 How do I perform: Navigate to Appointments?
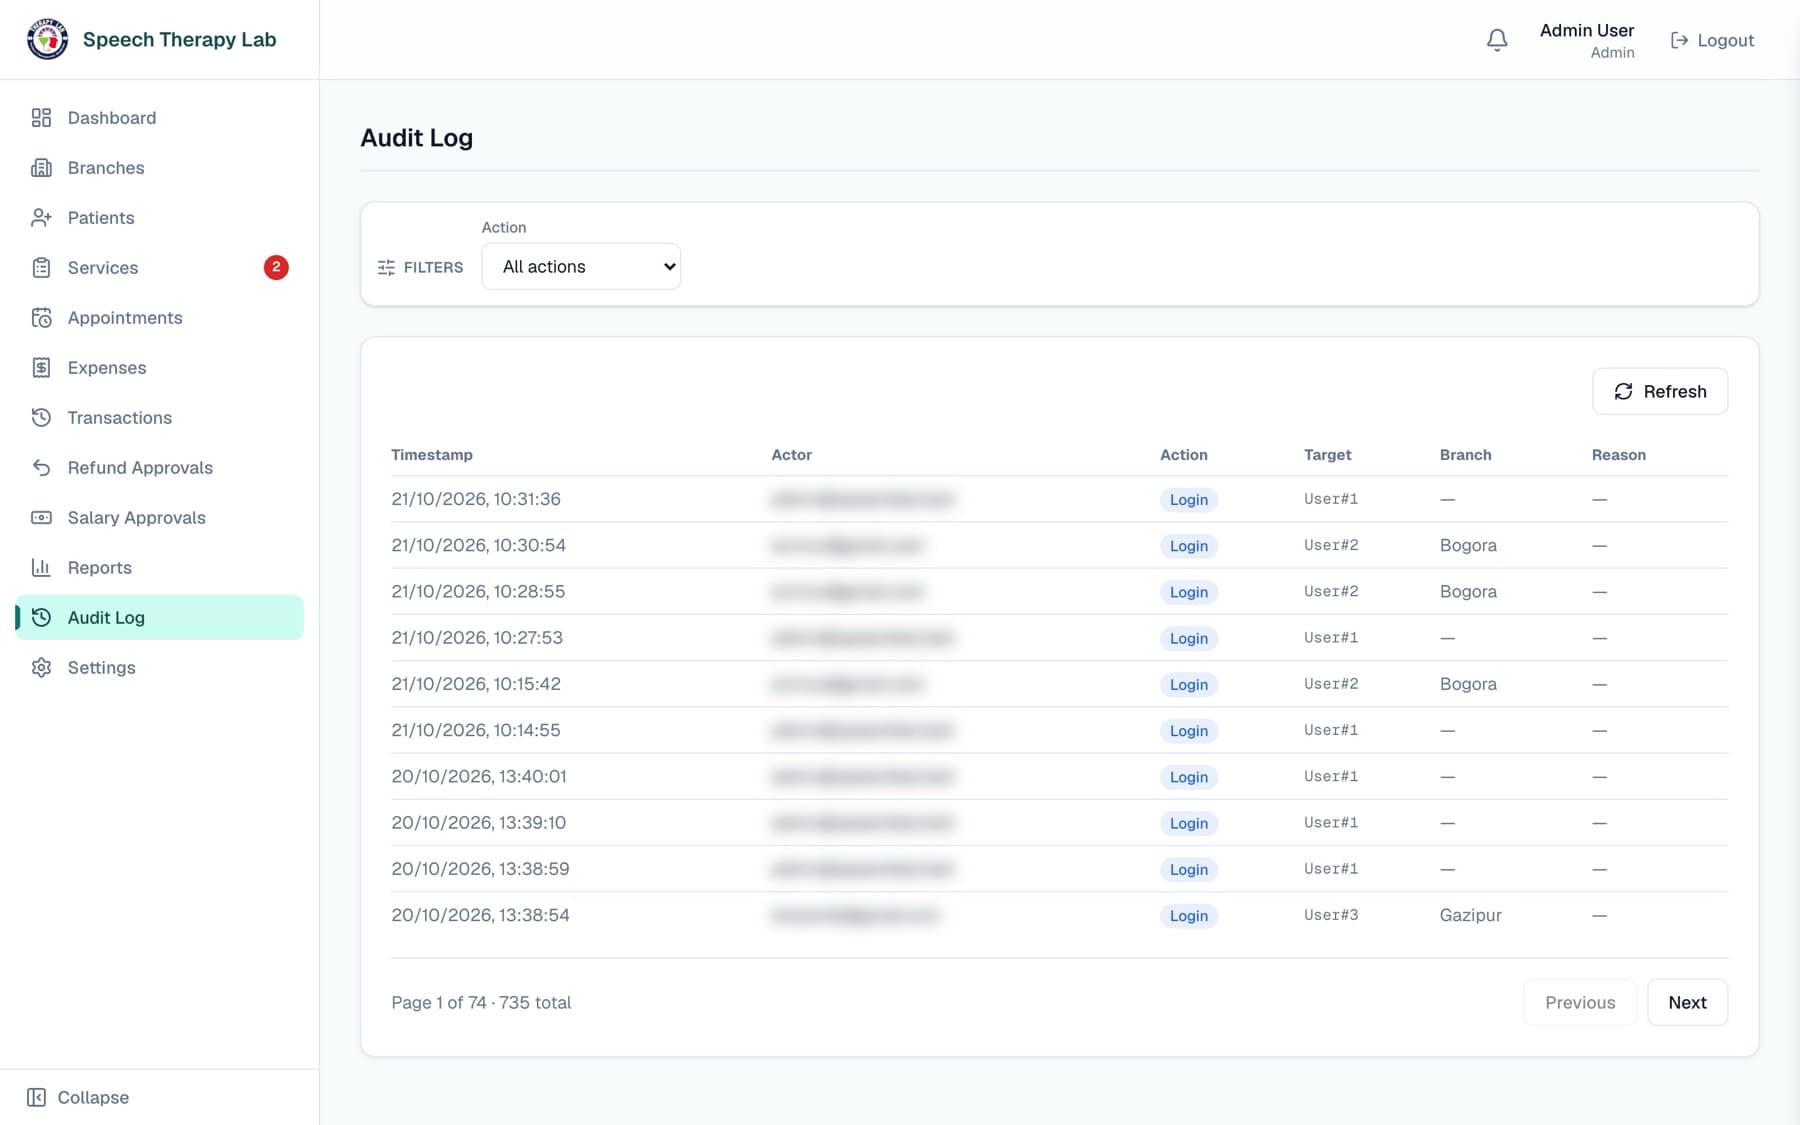[160, 318]
